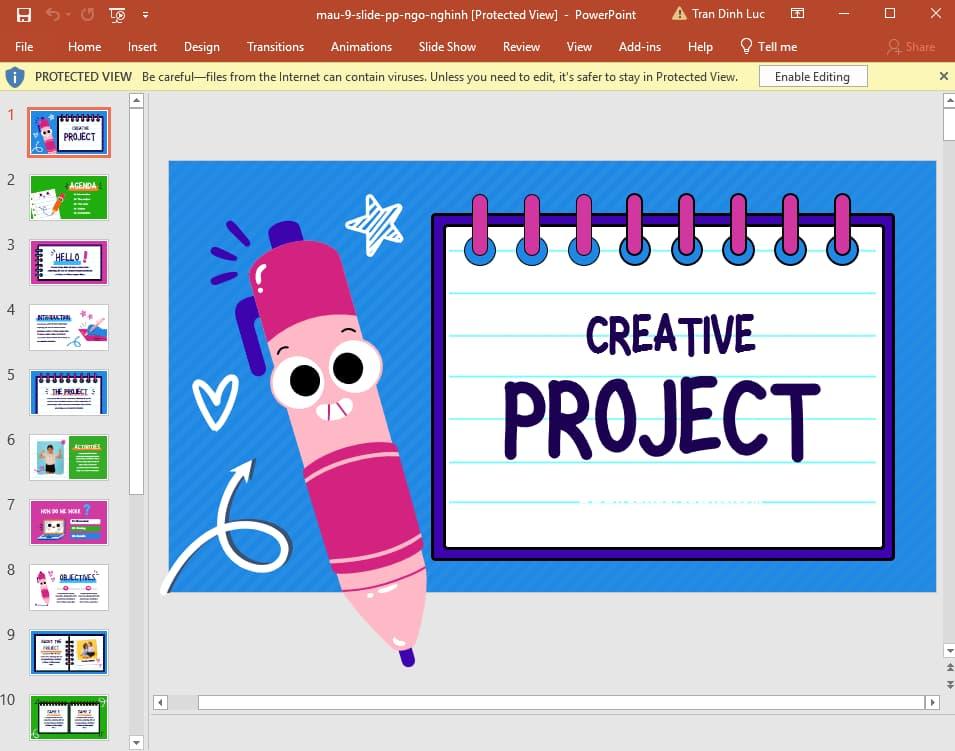Click the Protected View info shield icon
This screenshot has height=751, width=955.
(15, 76)
